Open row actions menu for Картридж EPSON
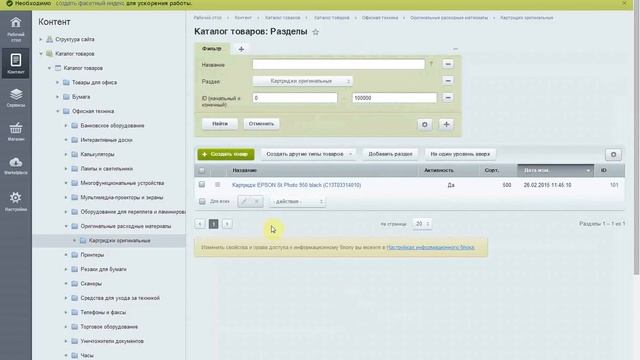 click(x=217, y=185)
